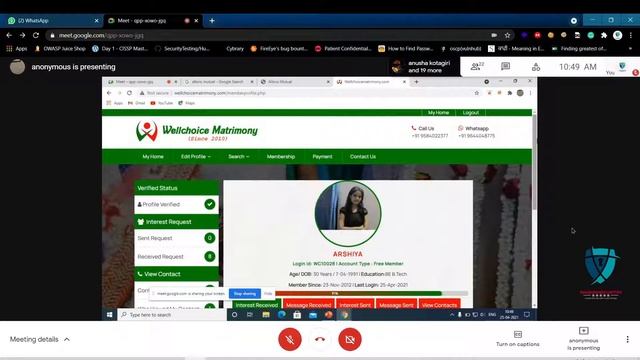Open Contact Us menu item
Viewport: 640px width, 360px height.
363,157
